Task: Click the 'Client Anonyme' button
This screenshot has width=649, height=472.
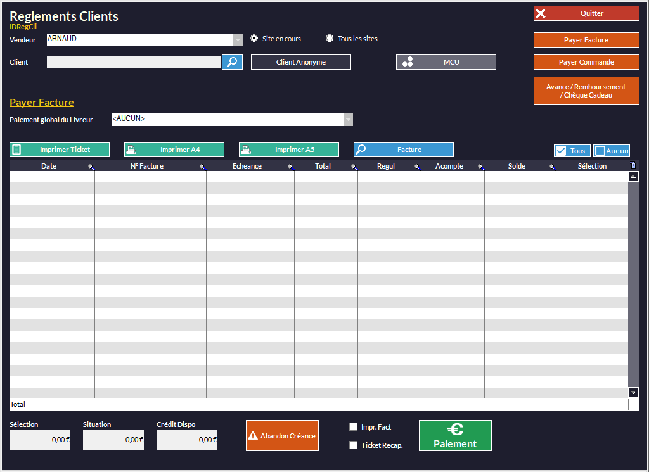Action: pos(300,62)
